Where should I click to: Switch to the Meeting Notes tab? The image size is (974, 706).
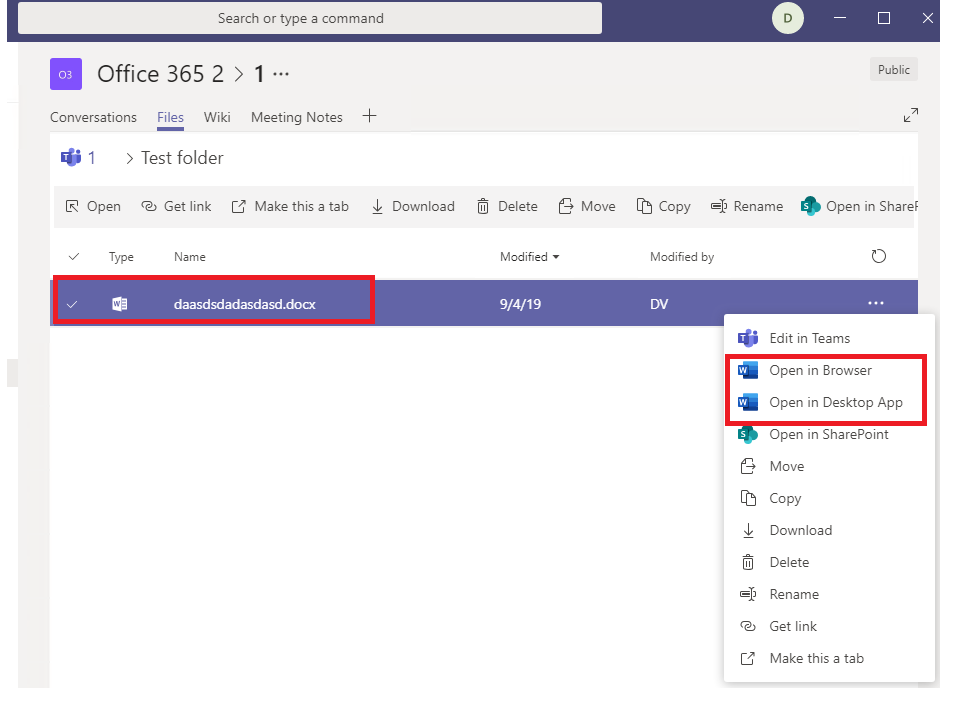[x=297, y=117]
